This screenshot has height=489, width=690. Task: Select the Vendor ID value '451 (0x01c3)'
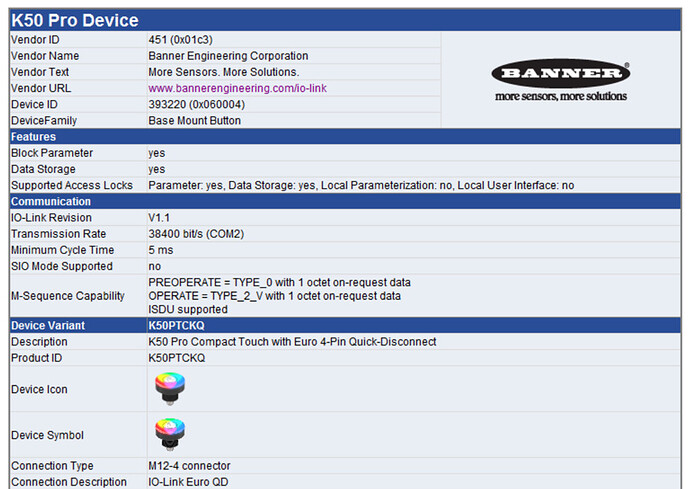coord(180,40)
